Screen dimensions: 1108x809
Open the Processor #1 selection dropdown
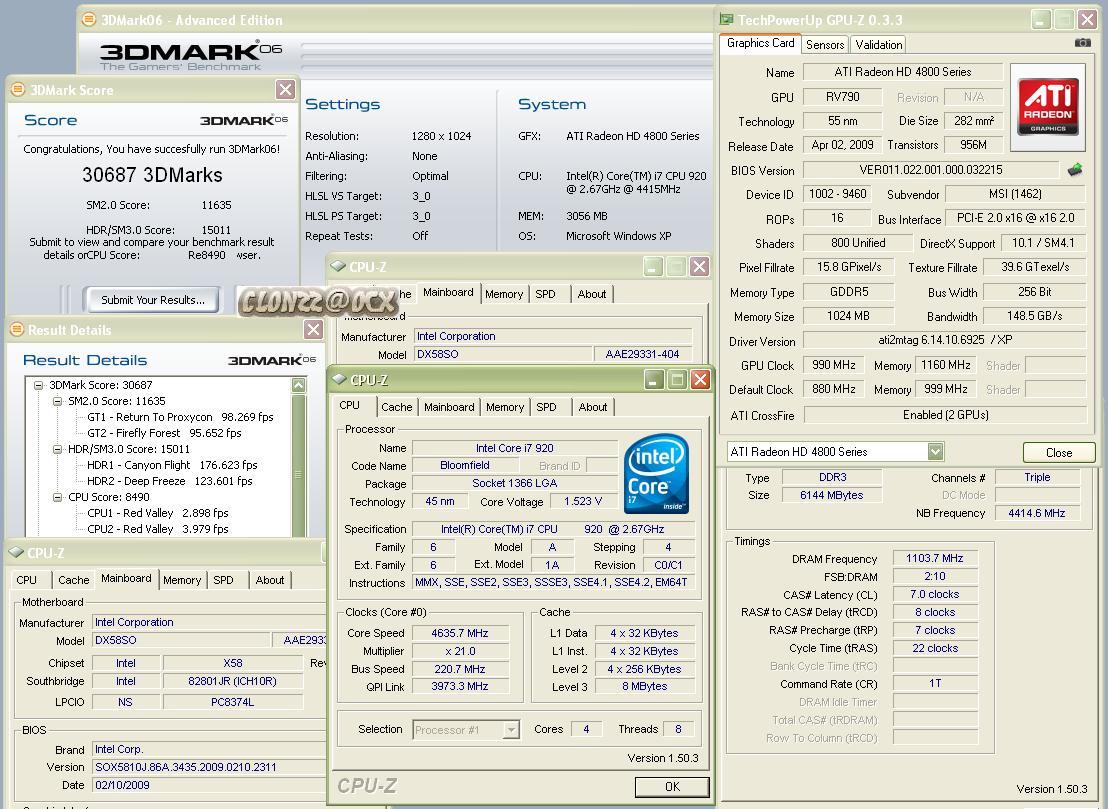[x=511, y=730]
